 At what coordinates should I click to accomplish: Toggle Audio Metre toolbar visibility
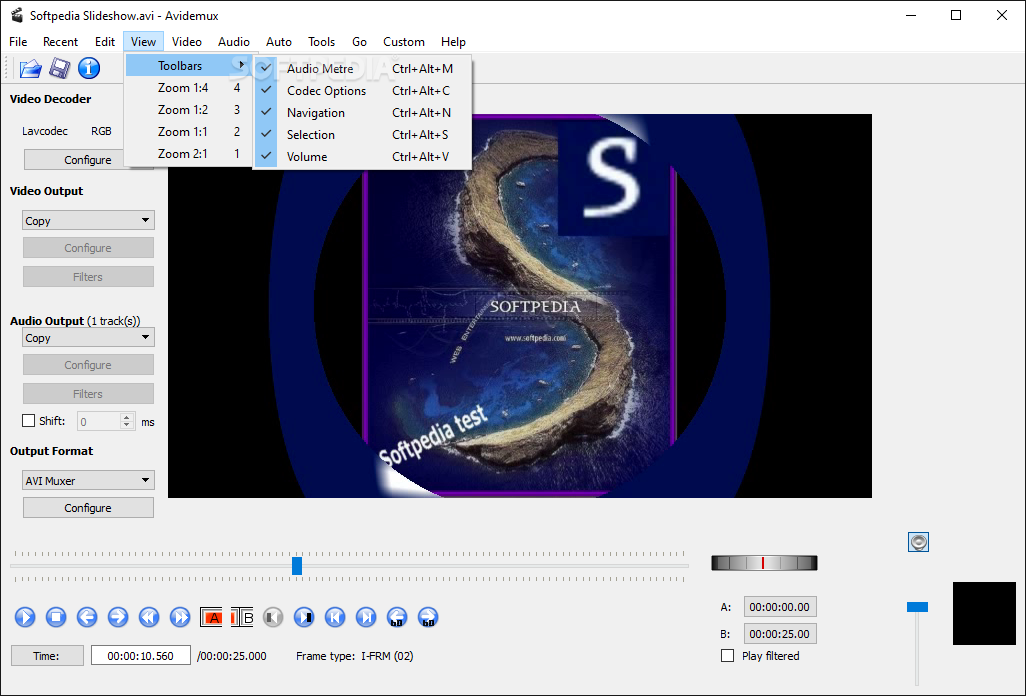tap(363, 69)
